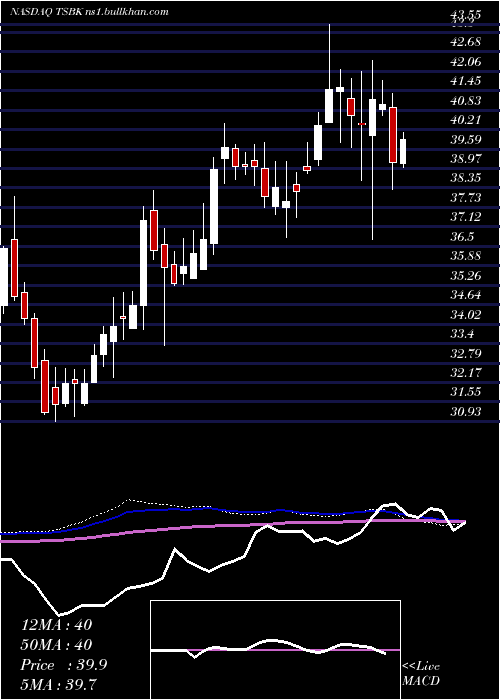Select the 35.88 price axis label
The height and width of the screenshot is (700, 500).
(x=465, y=256)
